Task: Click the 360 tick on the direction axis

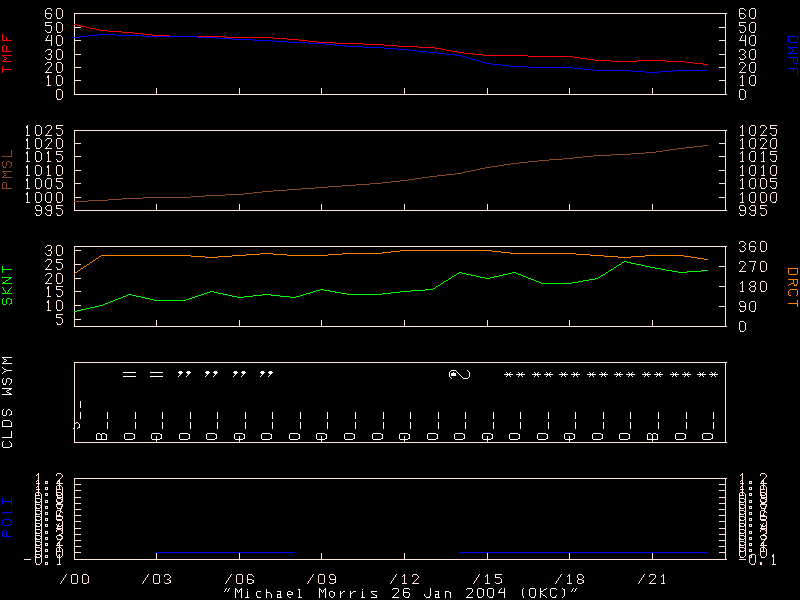Action: [x=751, y=248]
